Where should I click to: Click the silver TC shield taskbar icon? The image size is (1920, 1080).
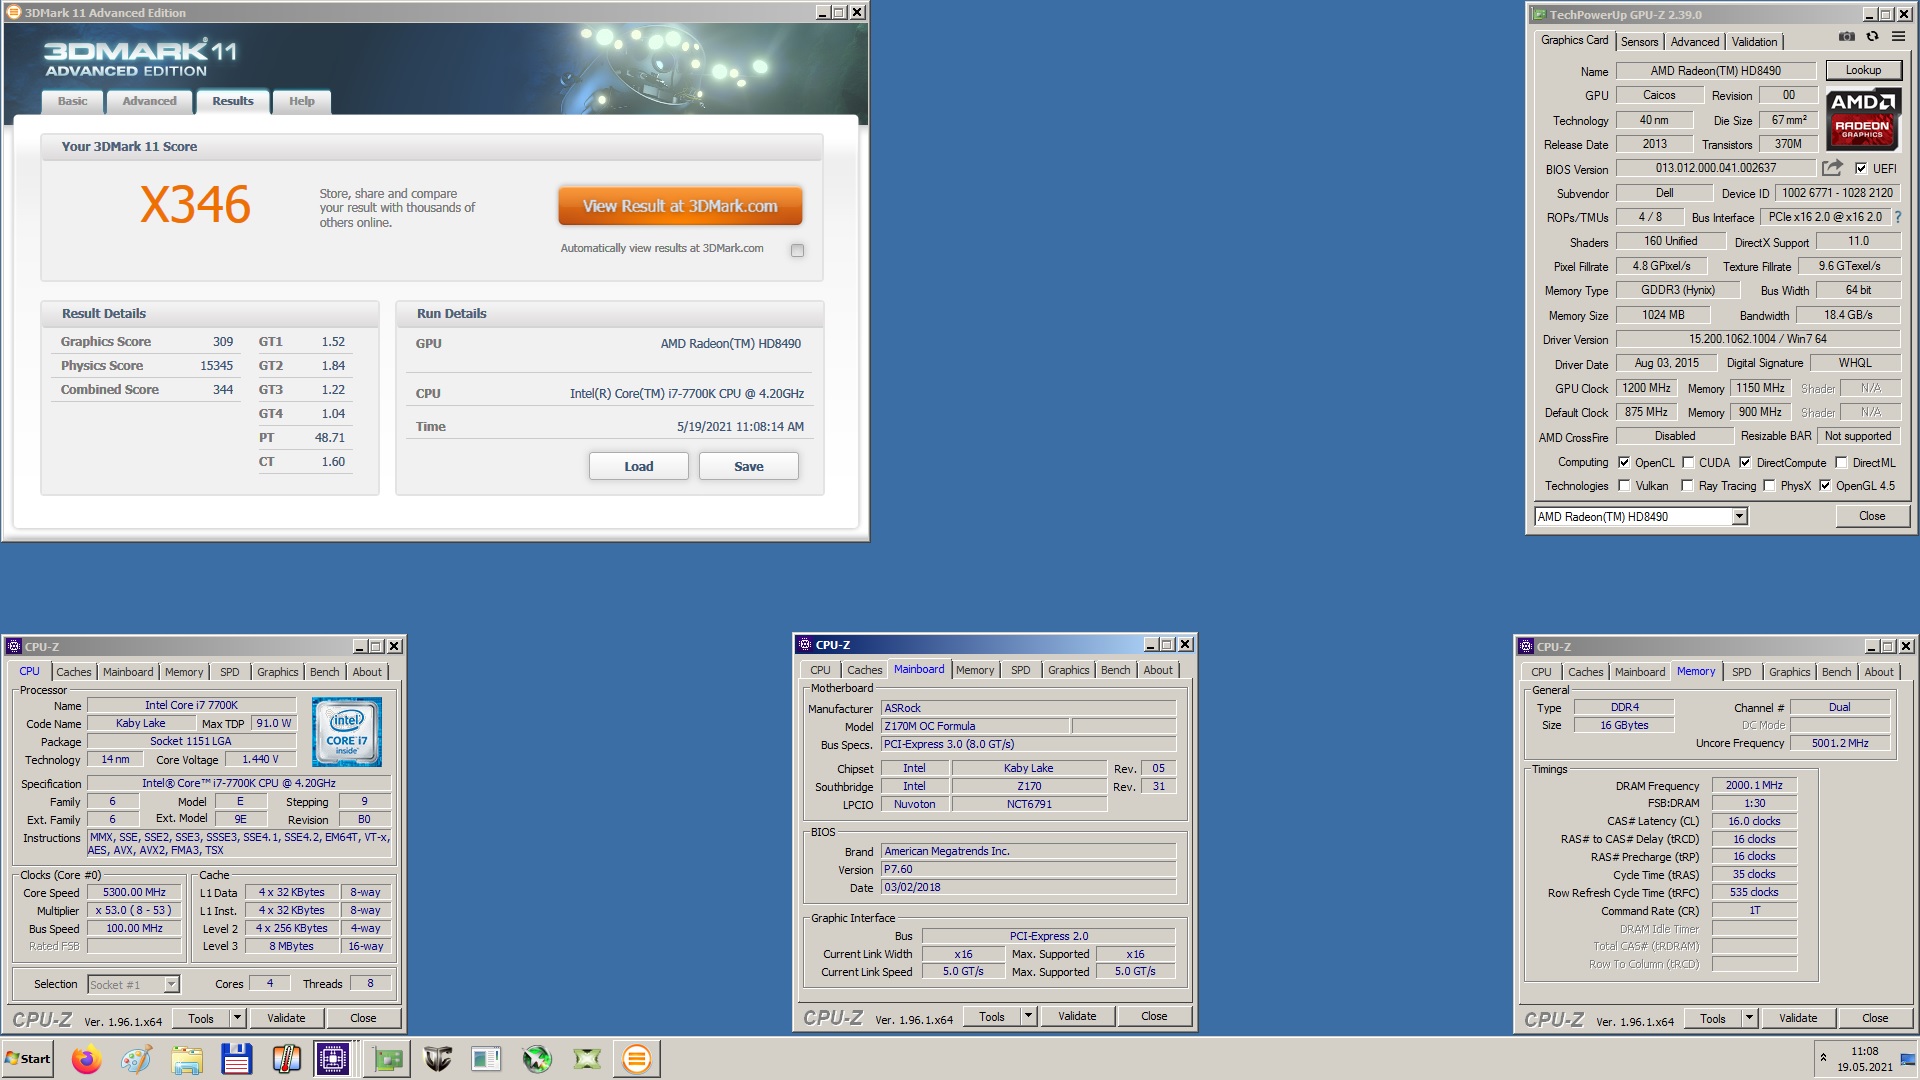pos(437,1058)
